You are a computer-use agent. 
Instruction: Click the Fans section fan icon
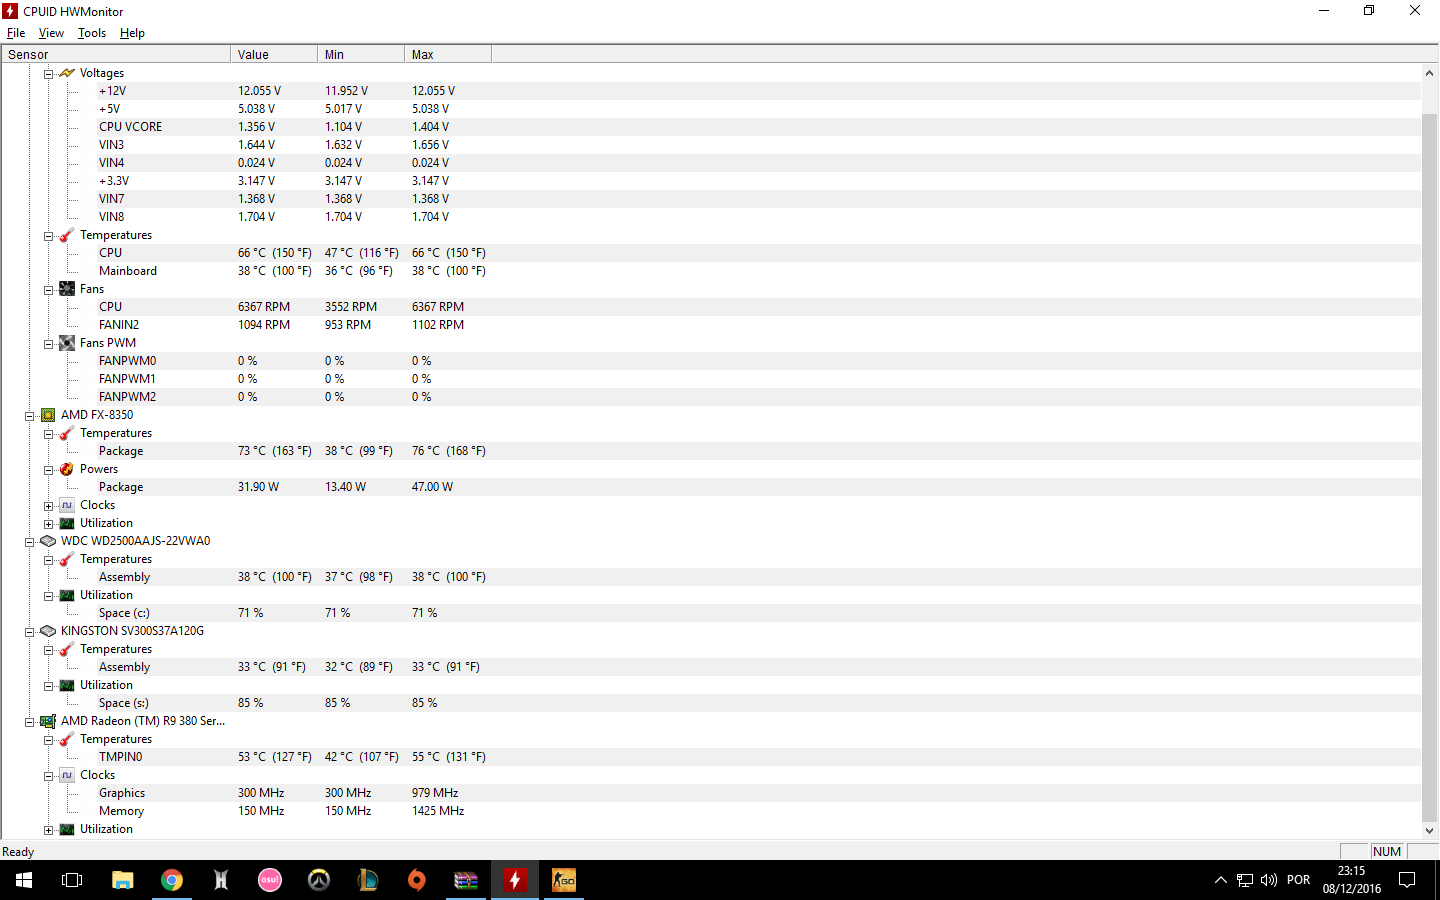(67, 289)
